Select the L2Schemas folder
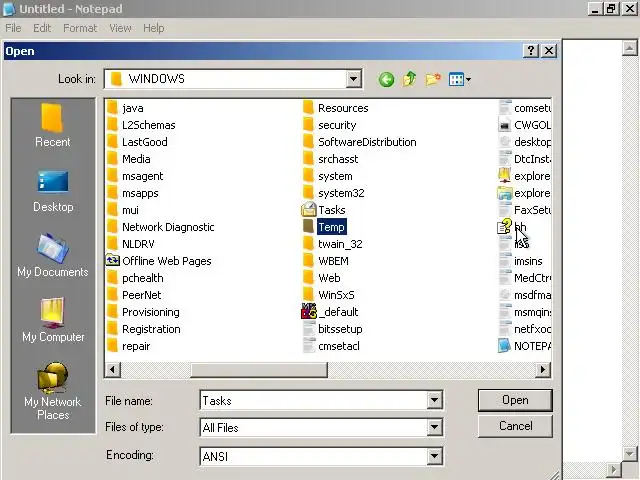640x480 pixels. (x=141, y=125)
